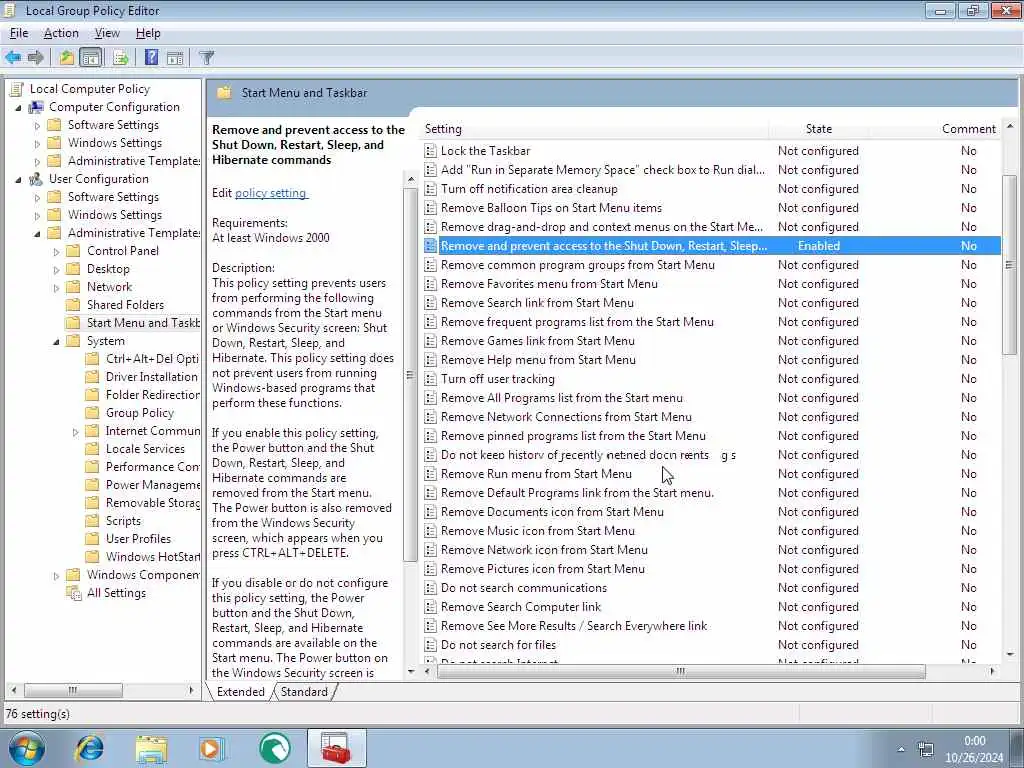Image resolution: width=1024 pixels, height=768 pixels.
Task: Sort by the State column header
Action: pyautogui.click(x=819, y=129)
